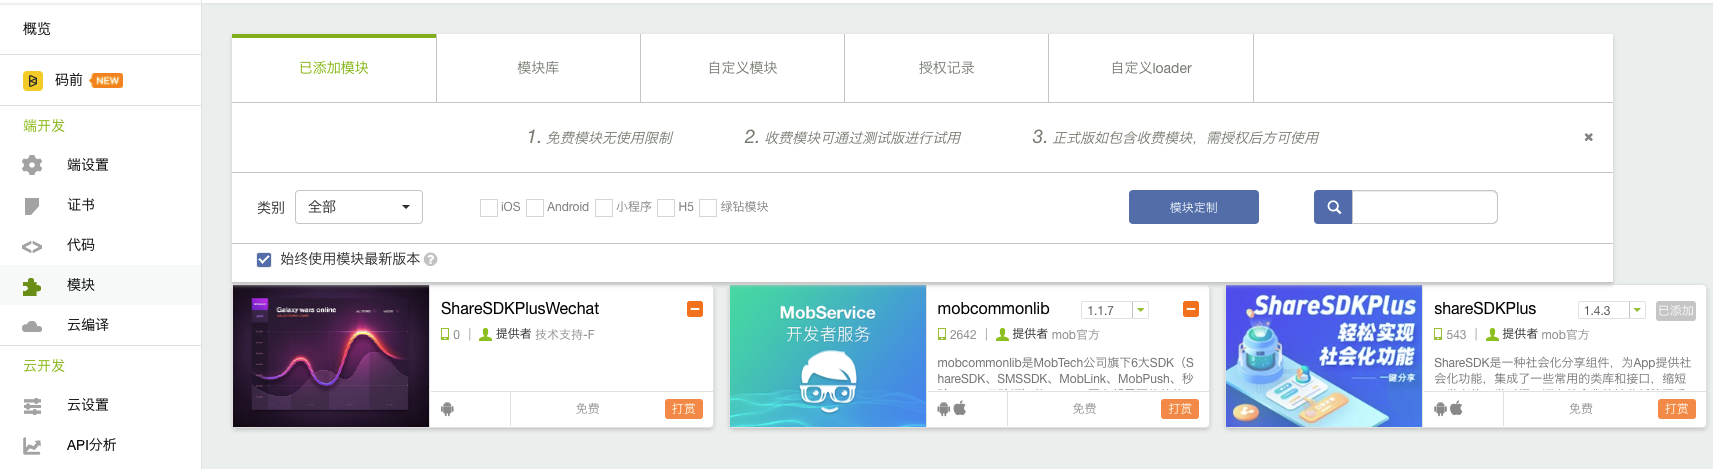Switch to the 自定义loader tab

point(1151,68)
